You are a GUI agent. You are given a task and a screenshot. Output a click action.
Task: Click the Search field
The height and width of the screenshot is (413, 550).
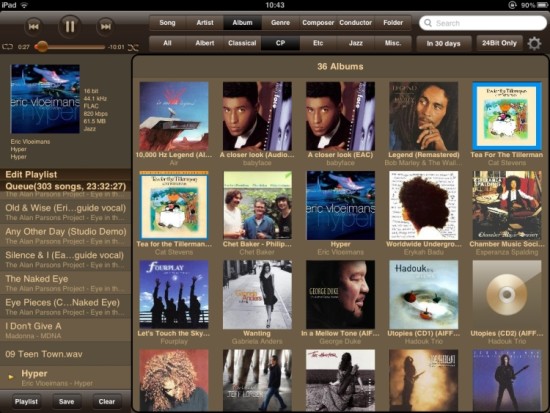(483, 23)
